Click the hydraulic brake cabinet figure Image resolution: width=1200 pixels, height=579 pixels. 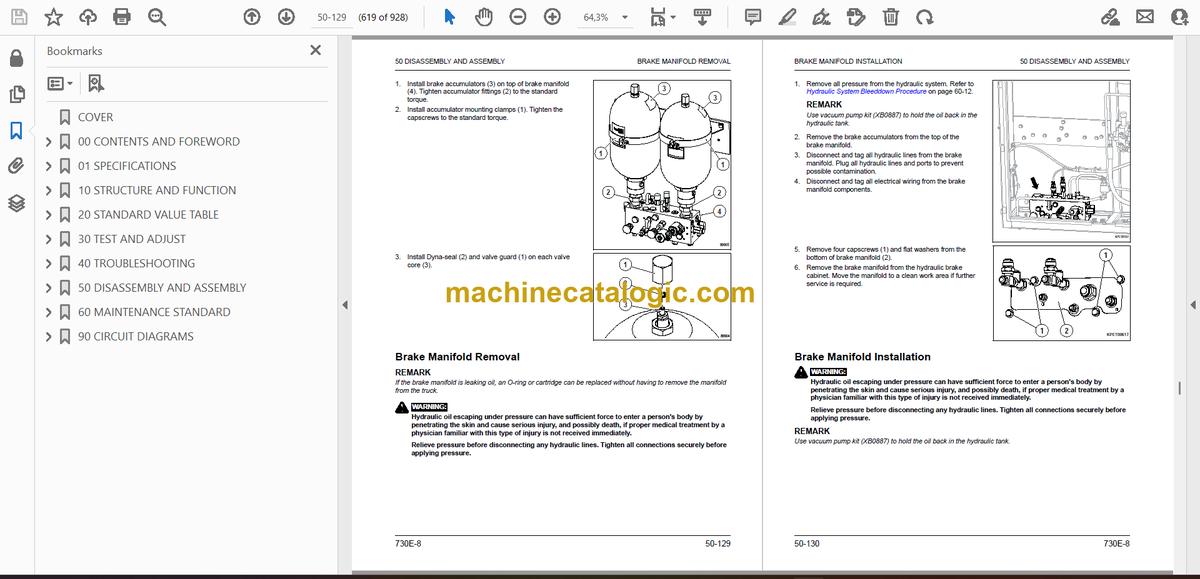point(1061,160)
